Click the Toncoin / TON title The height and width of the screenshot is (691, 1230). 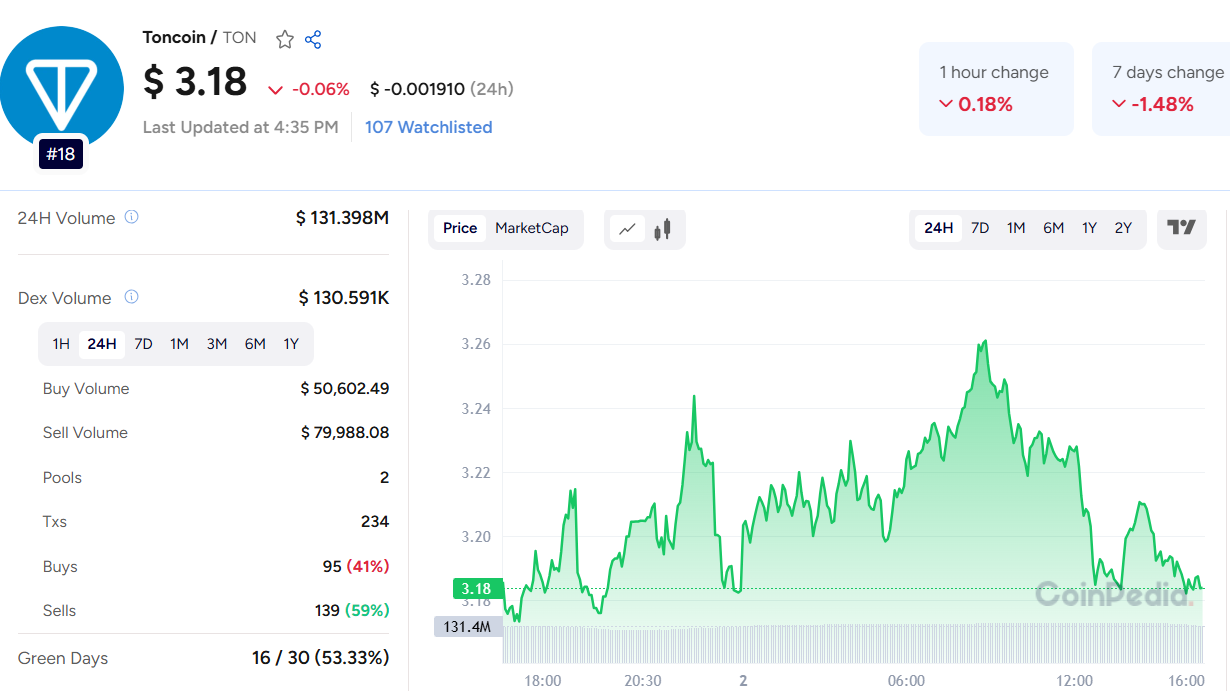tap(199, 38)
